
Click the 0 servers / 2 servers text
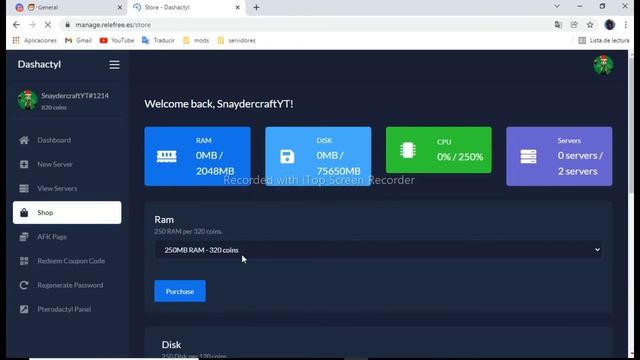[580, 163]
